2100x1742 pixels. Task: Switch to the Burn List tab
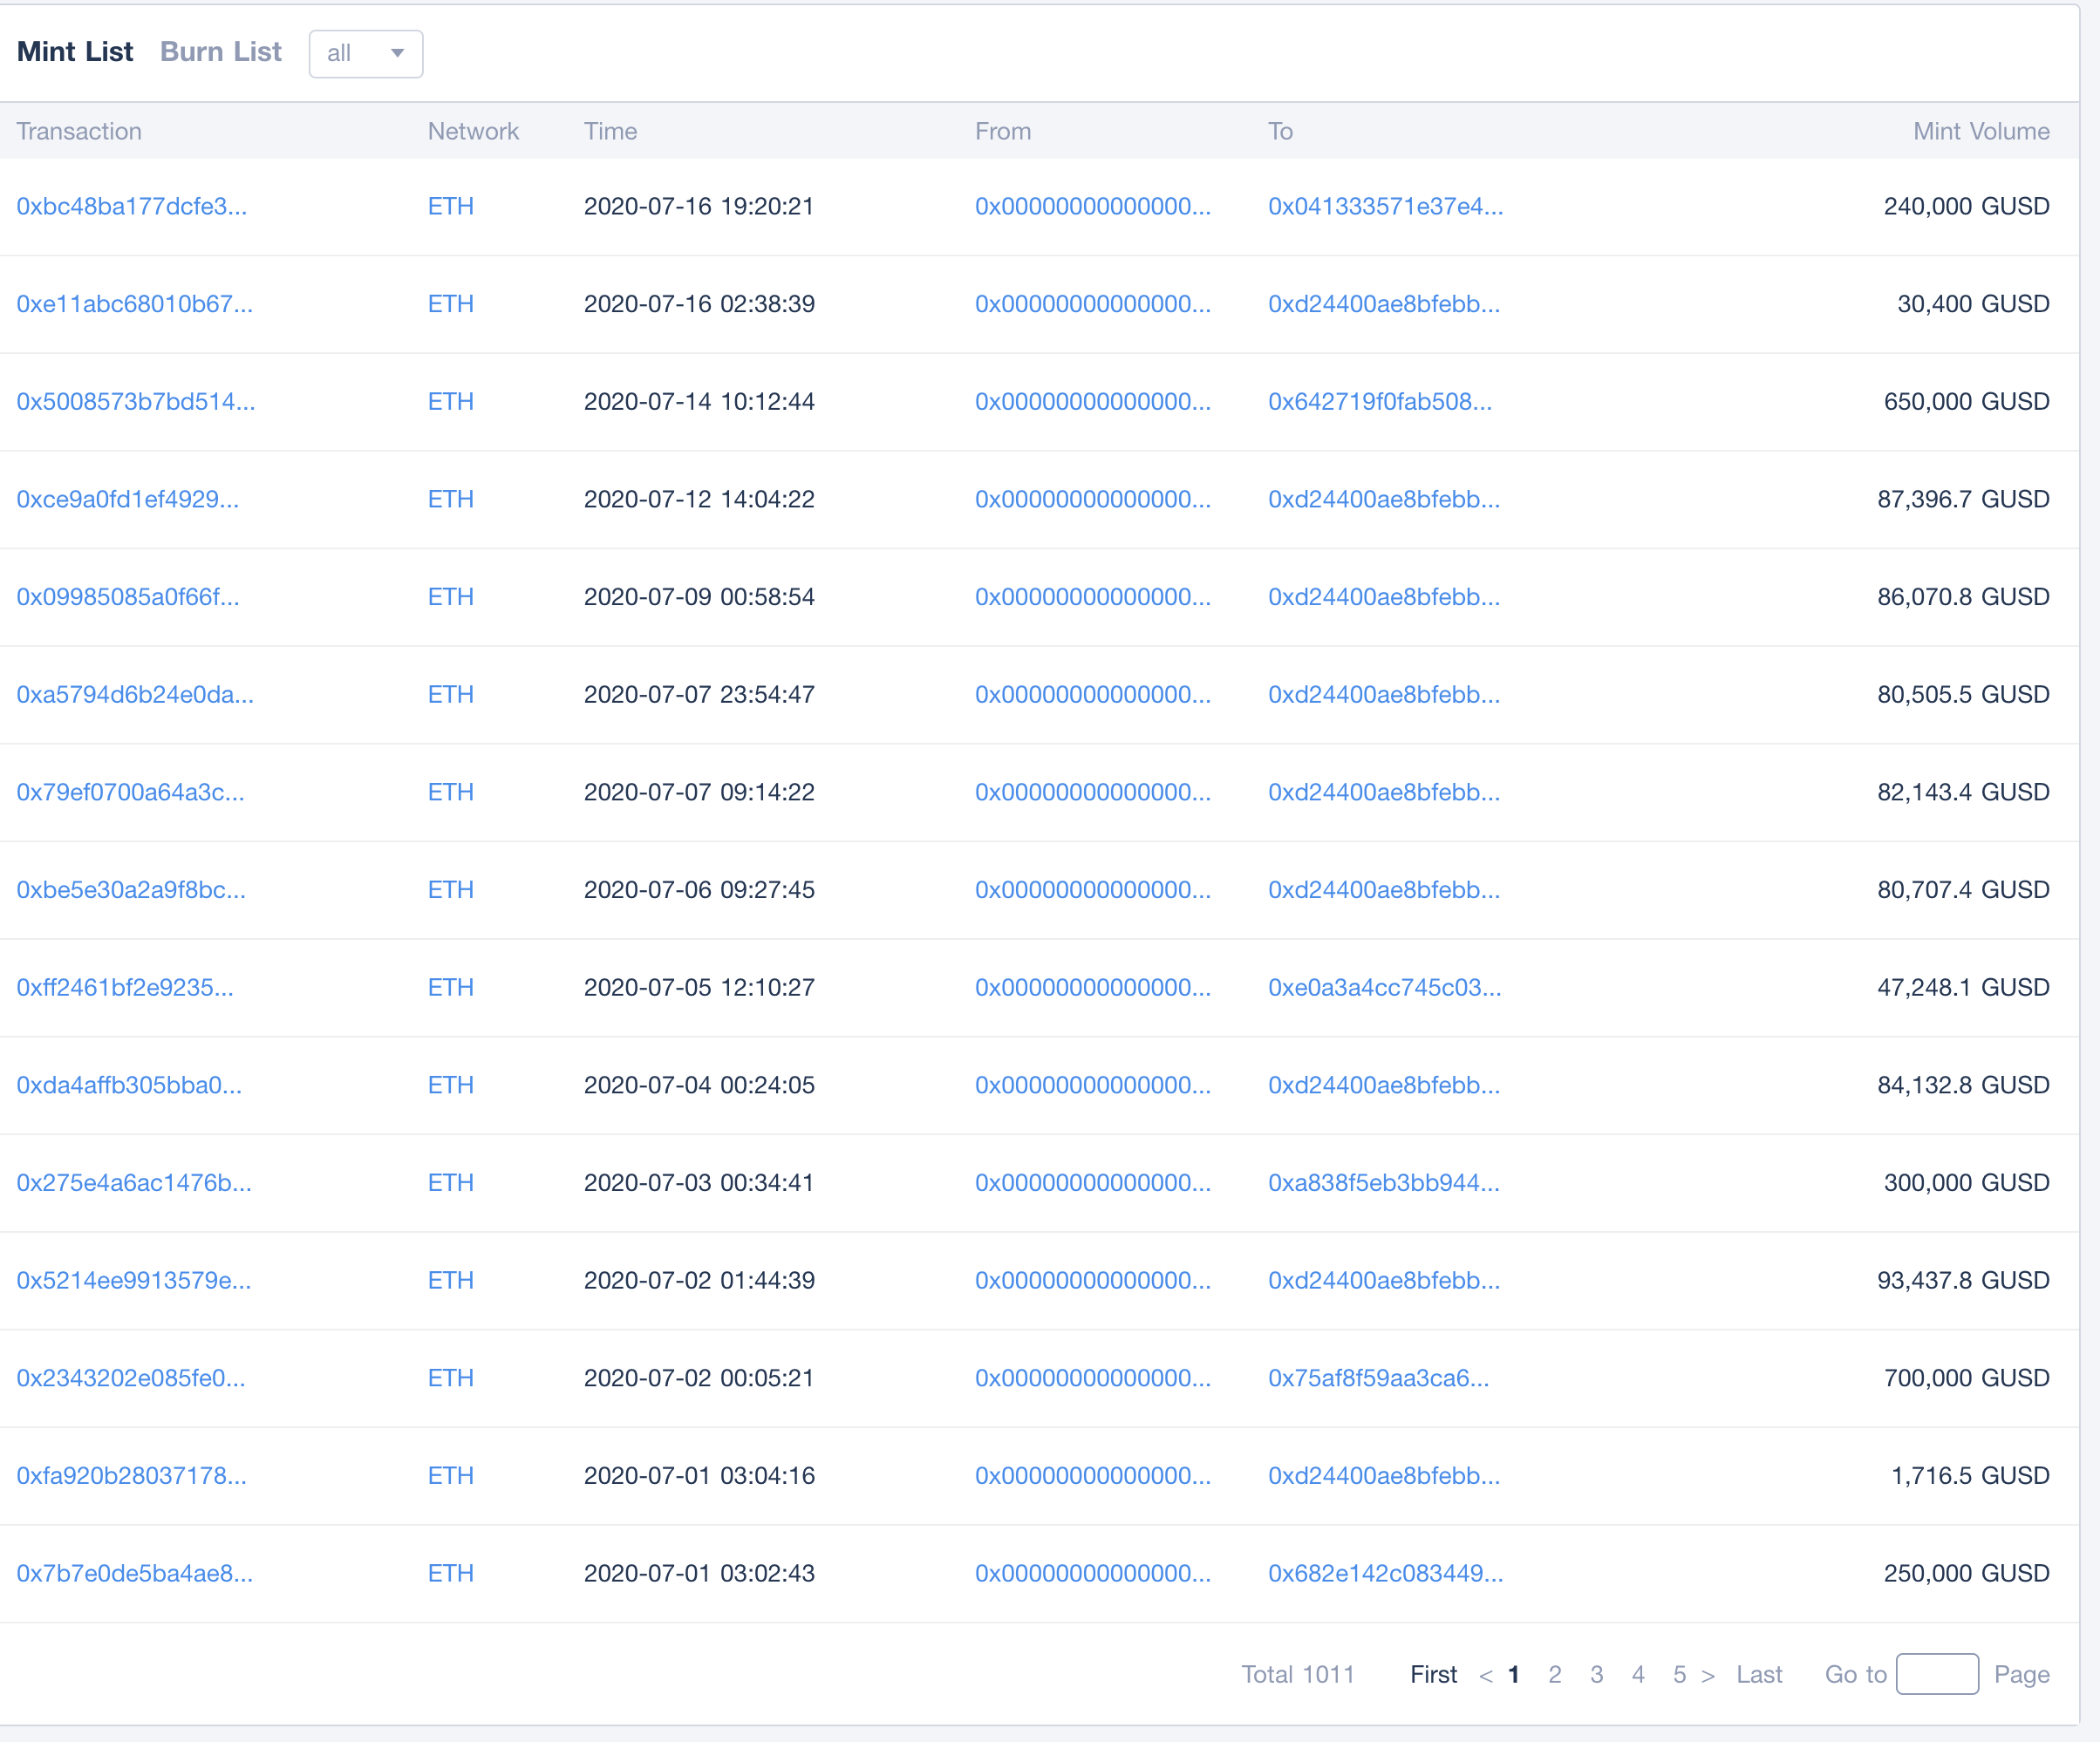pos(221,52)
